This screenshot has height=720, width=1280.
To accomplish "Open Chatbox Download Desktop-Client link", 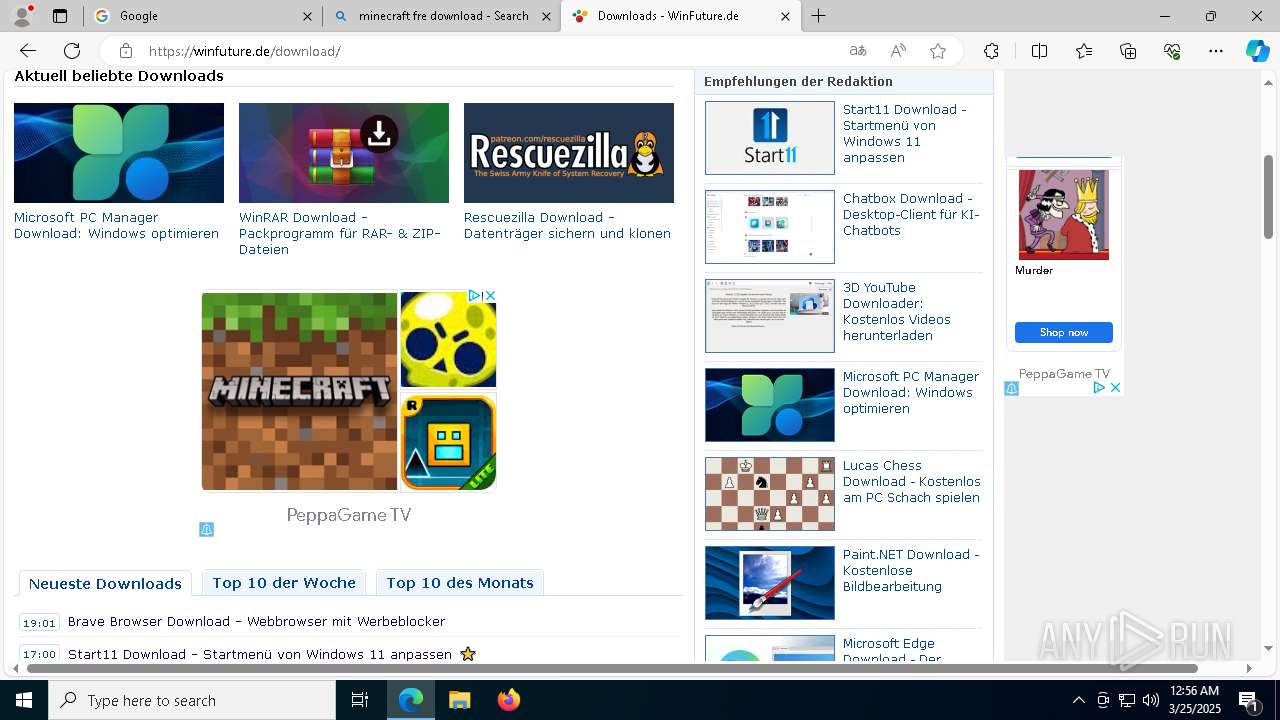I will click(911, 214).
